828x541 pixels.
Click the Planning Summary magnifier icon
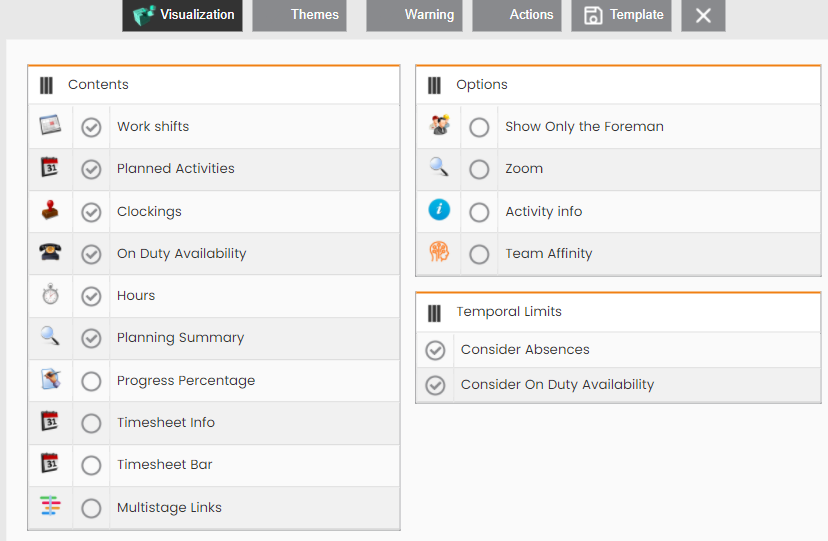[x=50, y=336]
